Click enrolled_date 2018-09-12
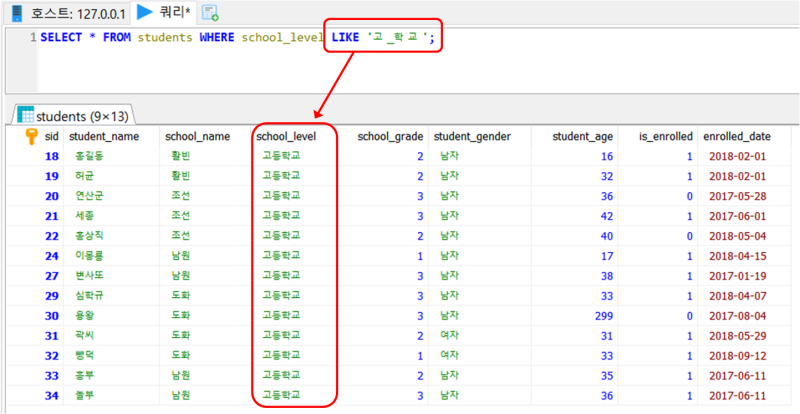Screen dimensions: 800x414 point(737,356)
